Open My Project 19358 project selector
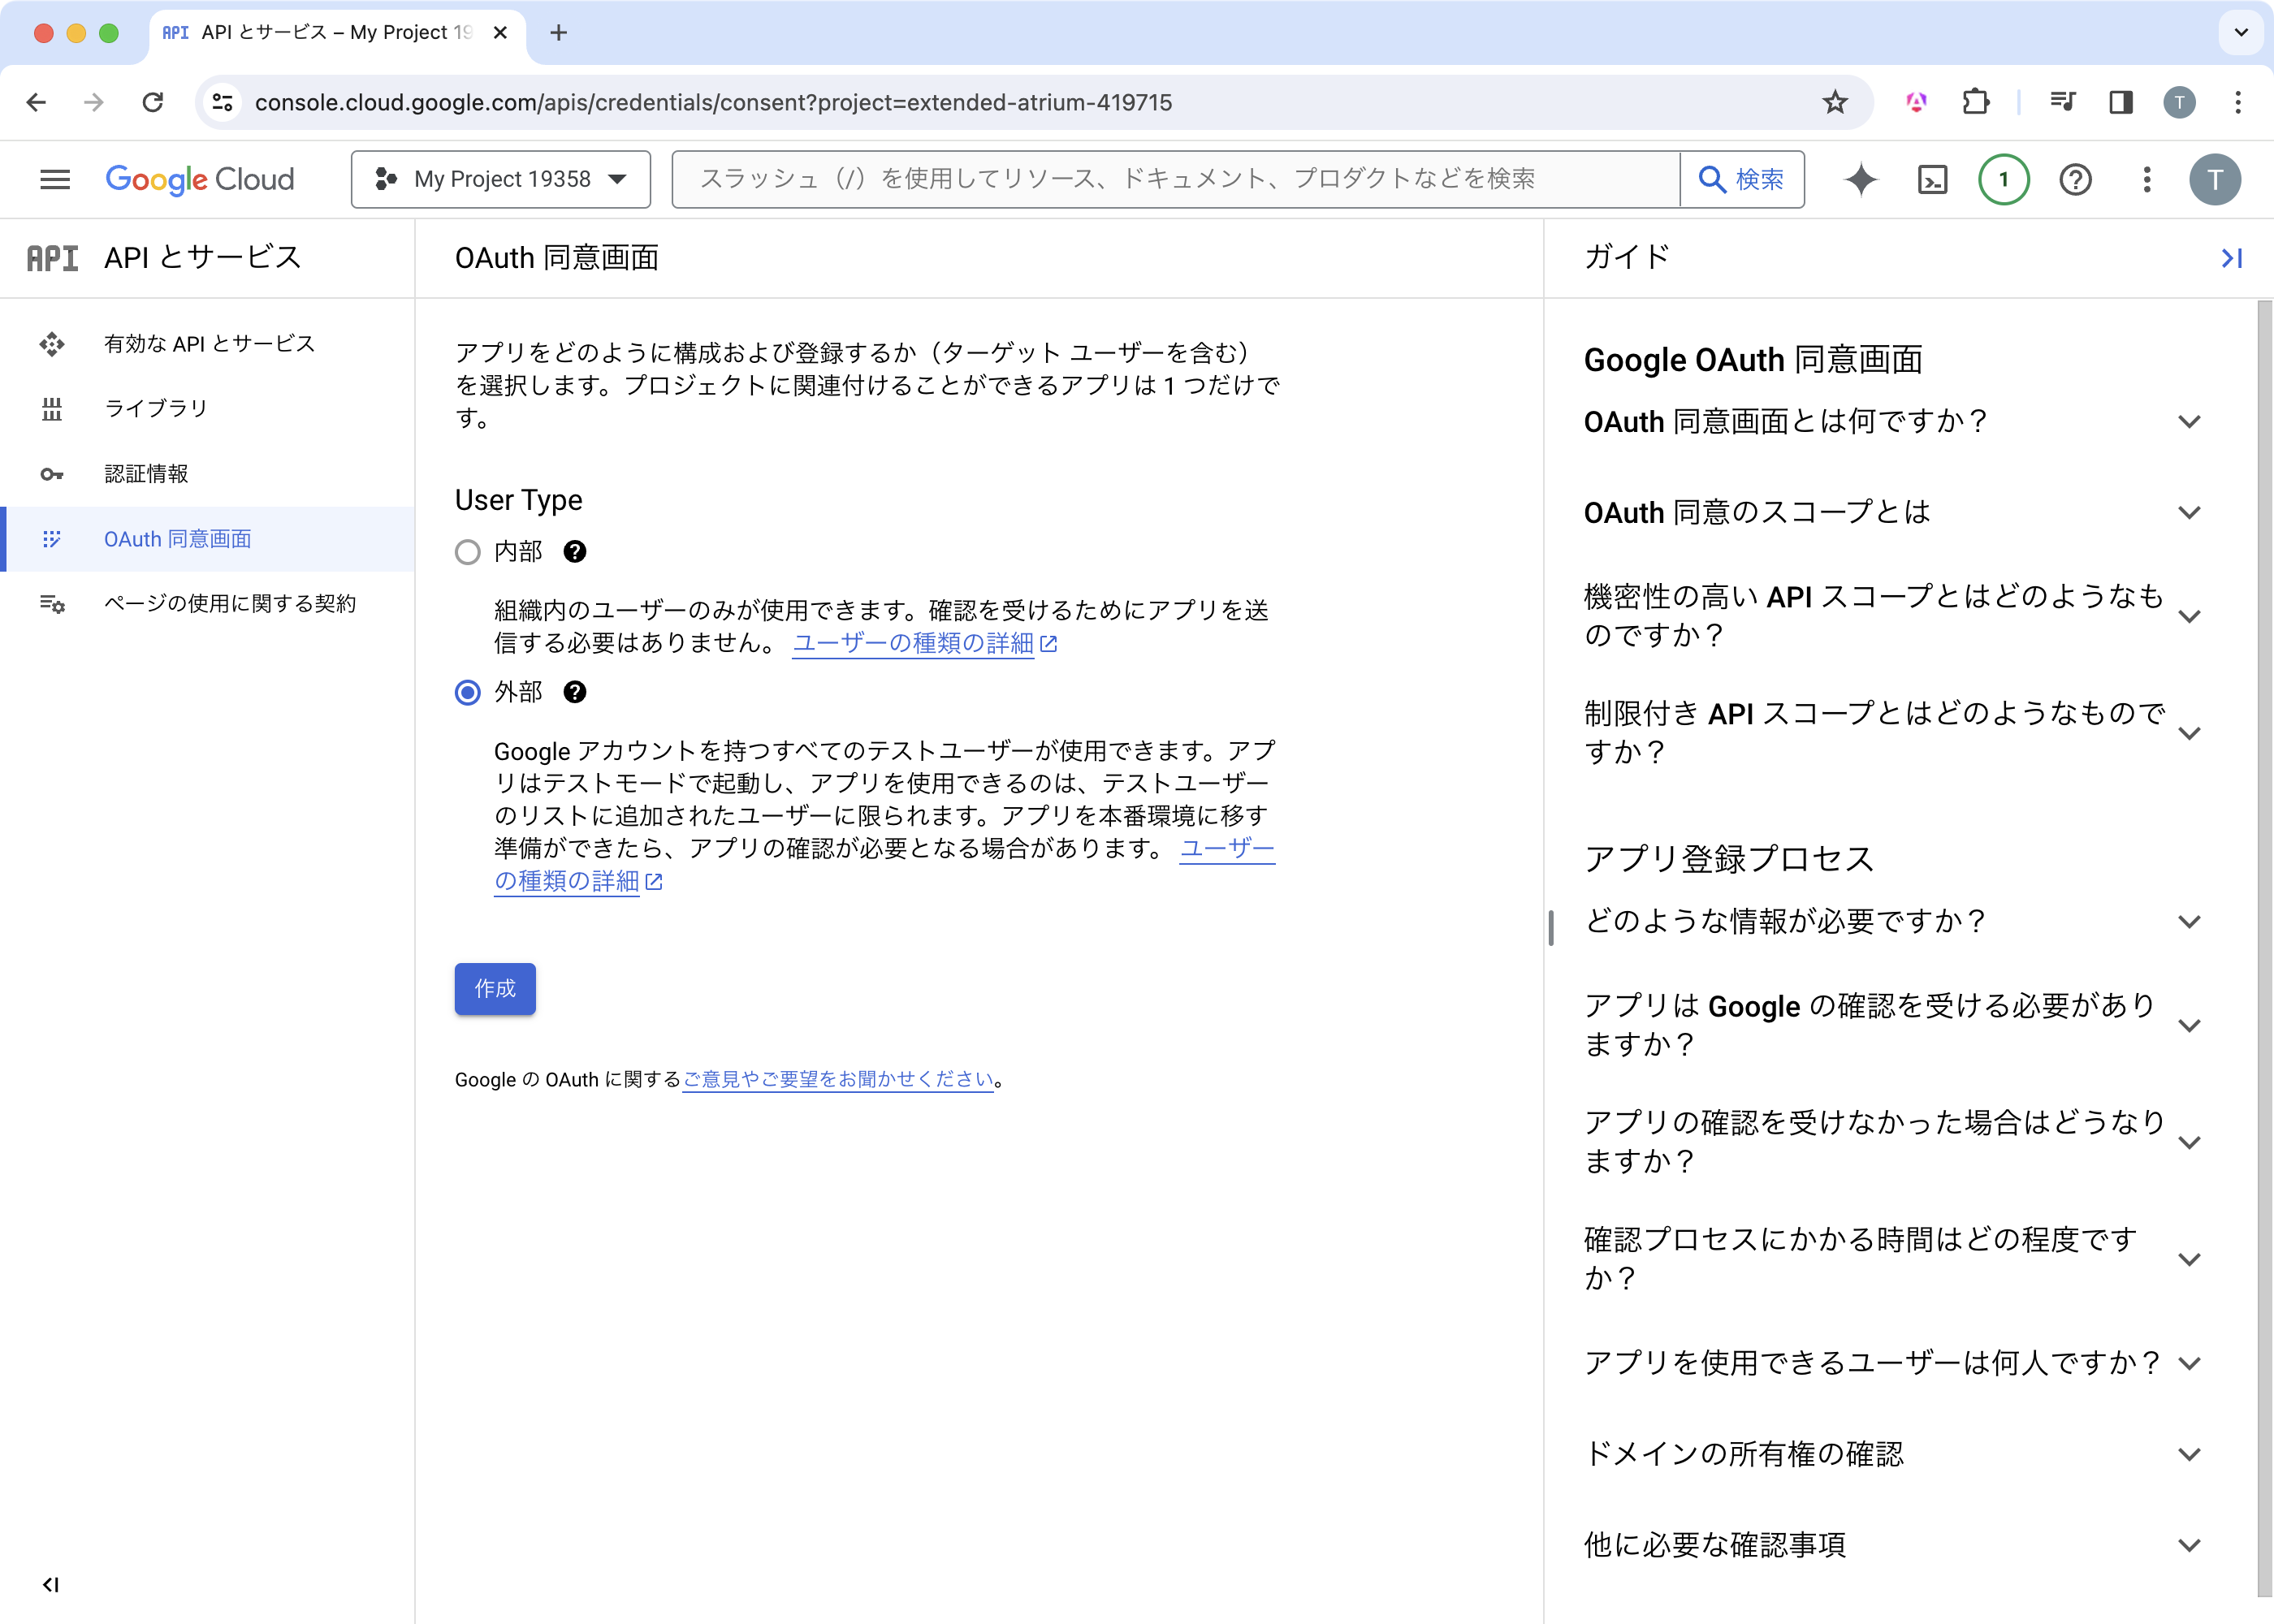 click(x=501, y=180)
